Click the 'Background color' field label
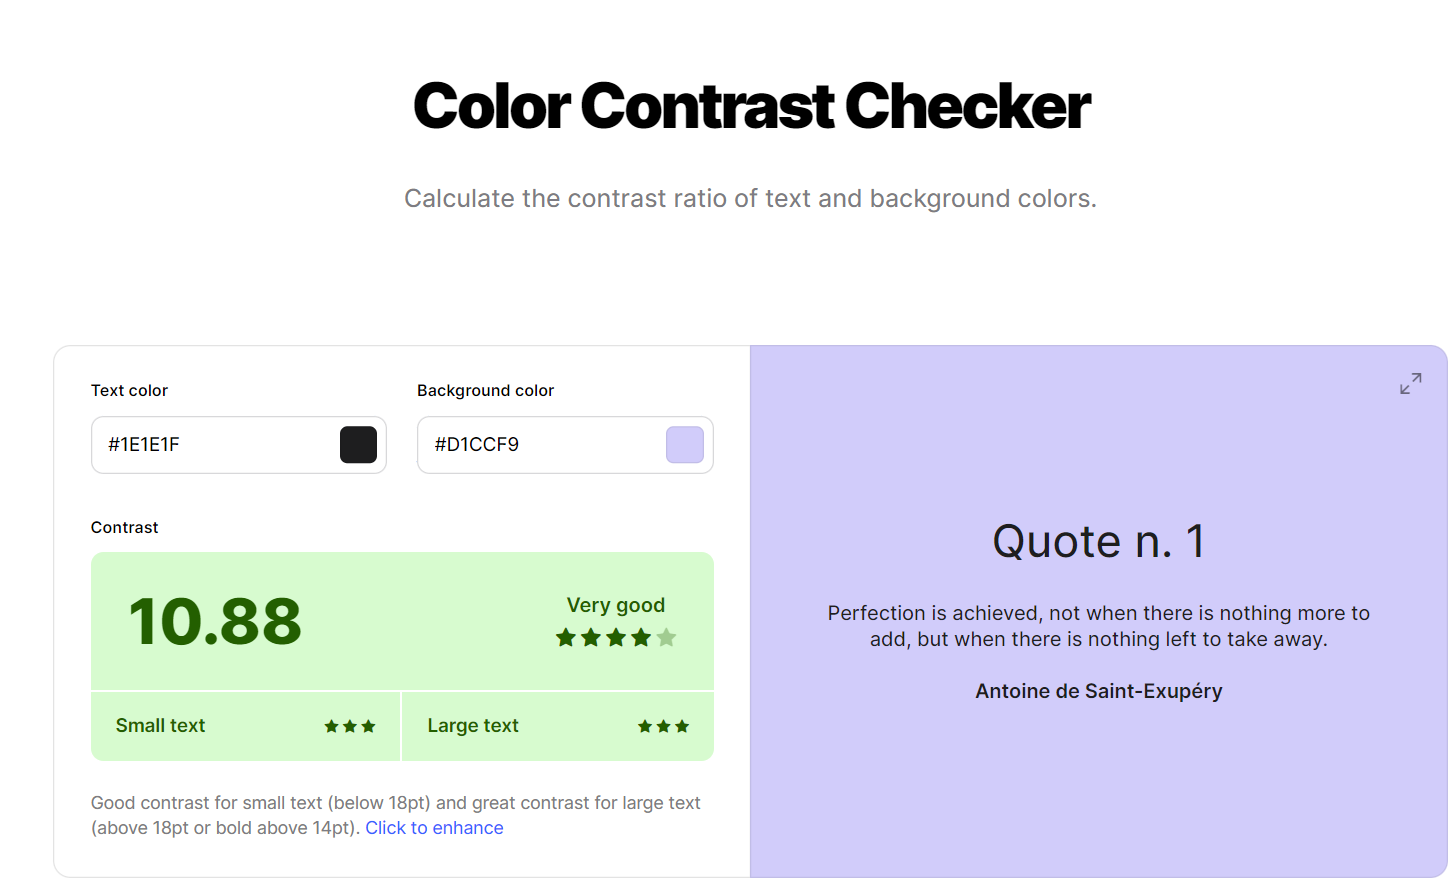The image size is (1452, 885). (485, 391)
